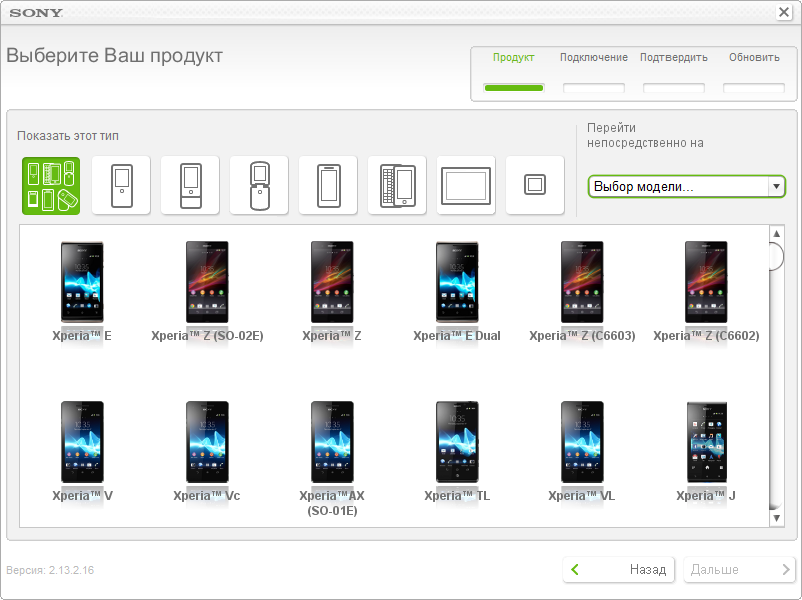The height and width of the screenshot is (600, 802).
Task: Go to the 'Подключение' step tab
Action: 594,57
